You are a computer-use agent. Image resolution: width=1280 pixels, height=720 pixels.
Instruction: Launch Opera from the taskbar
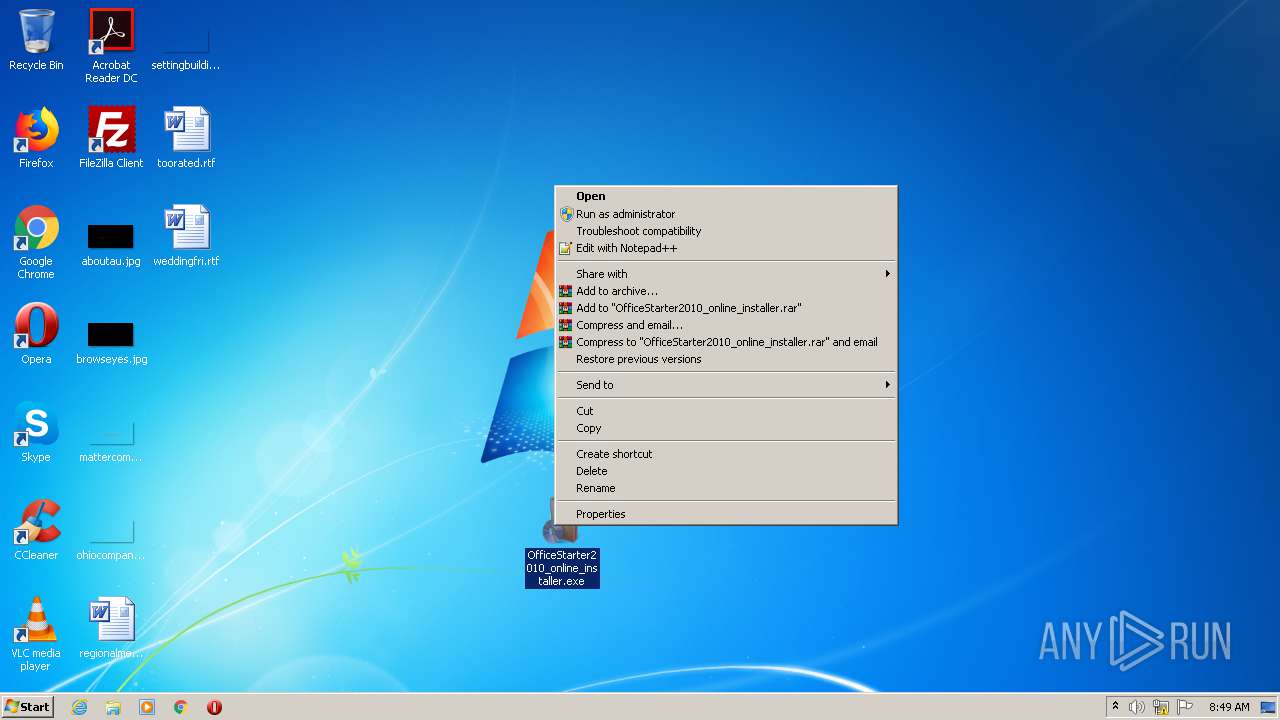(214, 707)
